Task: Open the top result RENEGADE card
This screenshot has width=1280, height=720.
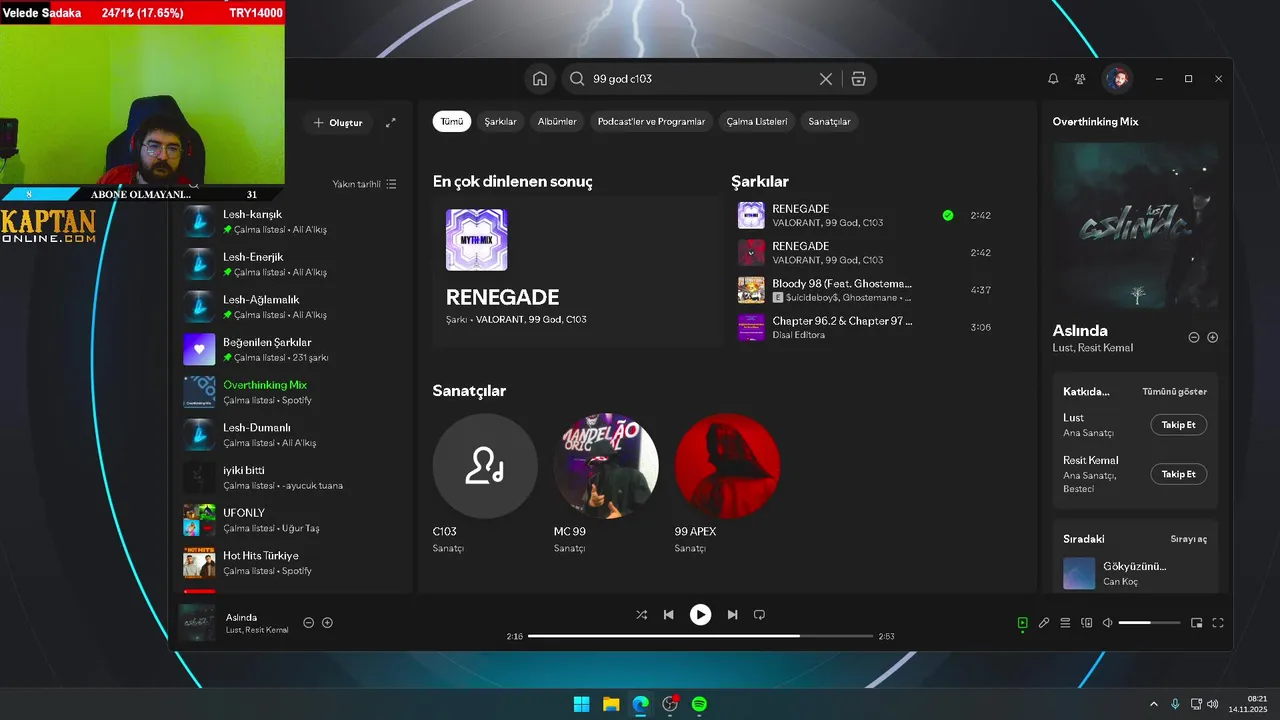Action: (577, 272)
